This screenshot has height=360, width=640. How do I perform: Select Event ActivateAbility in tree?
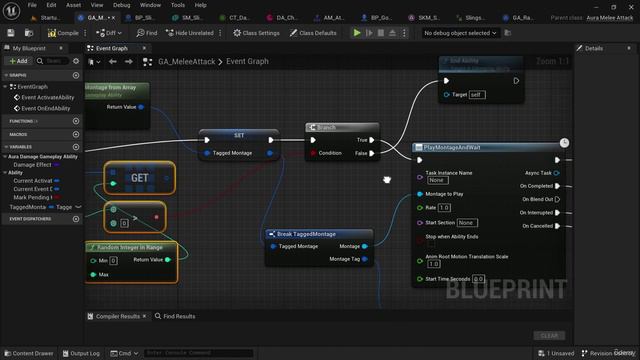(x=44, y=97)
